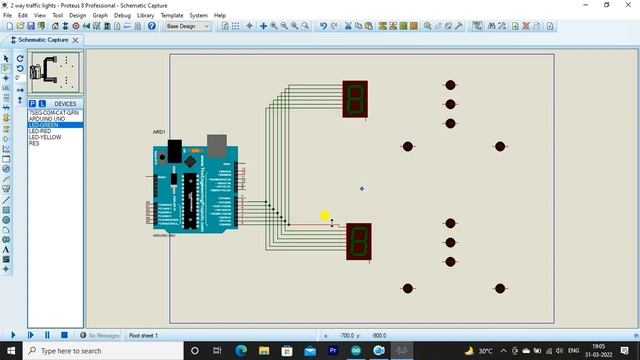Click the taskbar search box

click(103, 351)
